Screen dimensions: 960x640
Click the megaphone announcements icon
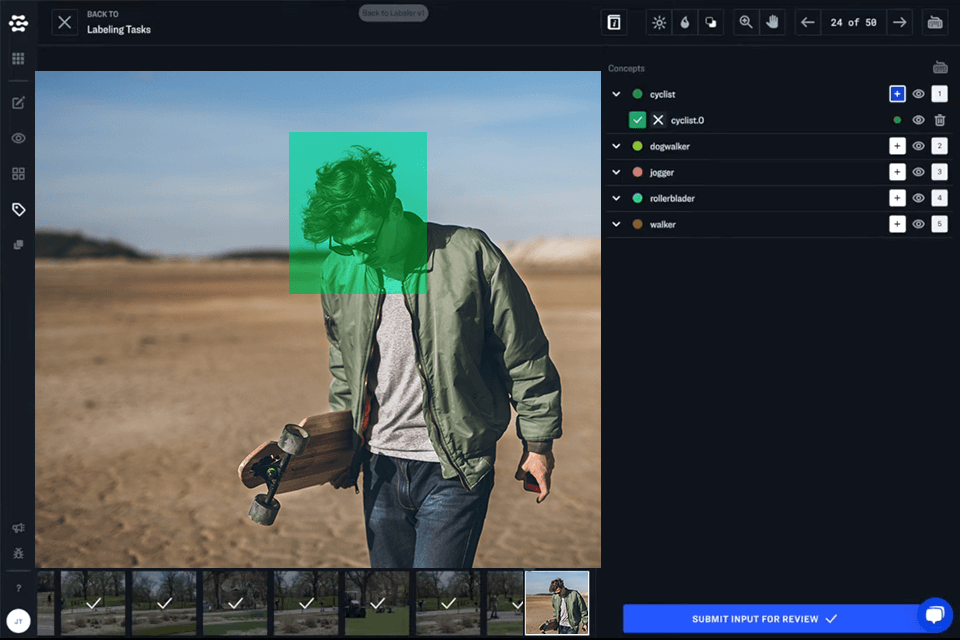pos(18,528)
